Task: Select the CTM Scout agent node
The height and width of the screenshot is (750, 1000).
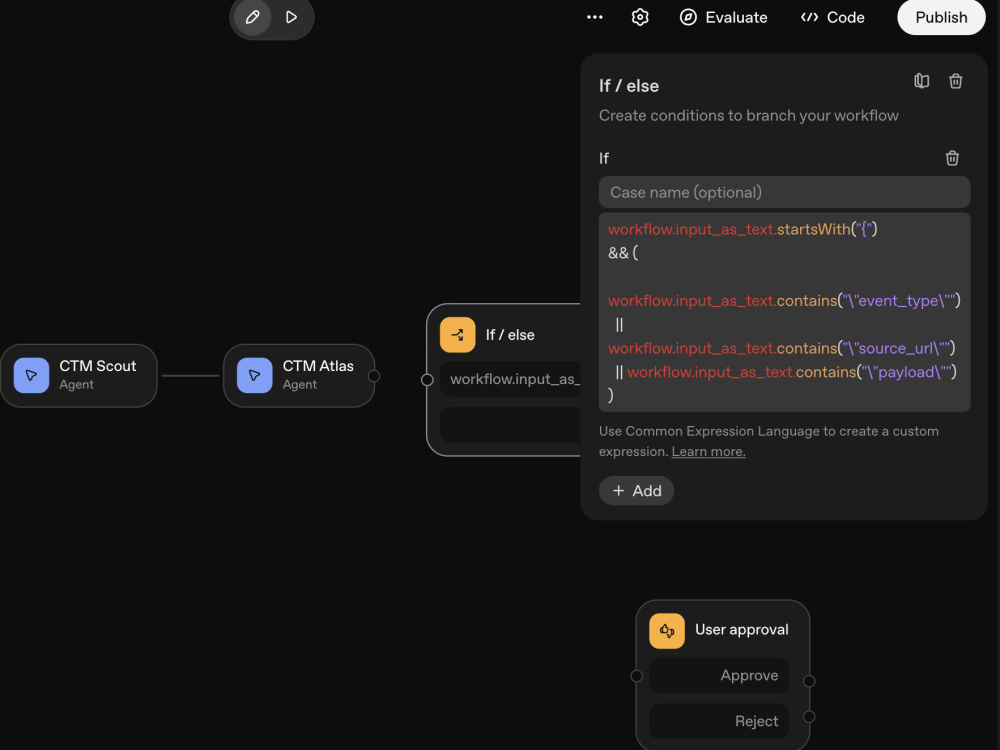Action: click(78, 376)
